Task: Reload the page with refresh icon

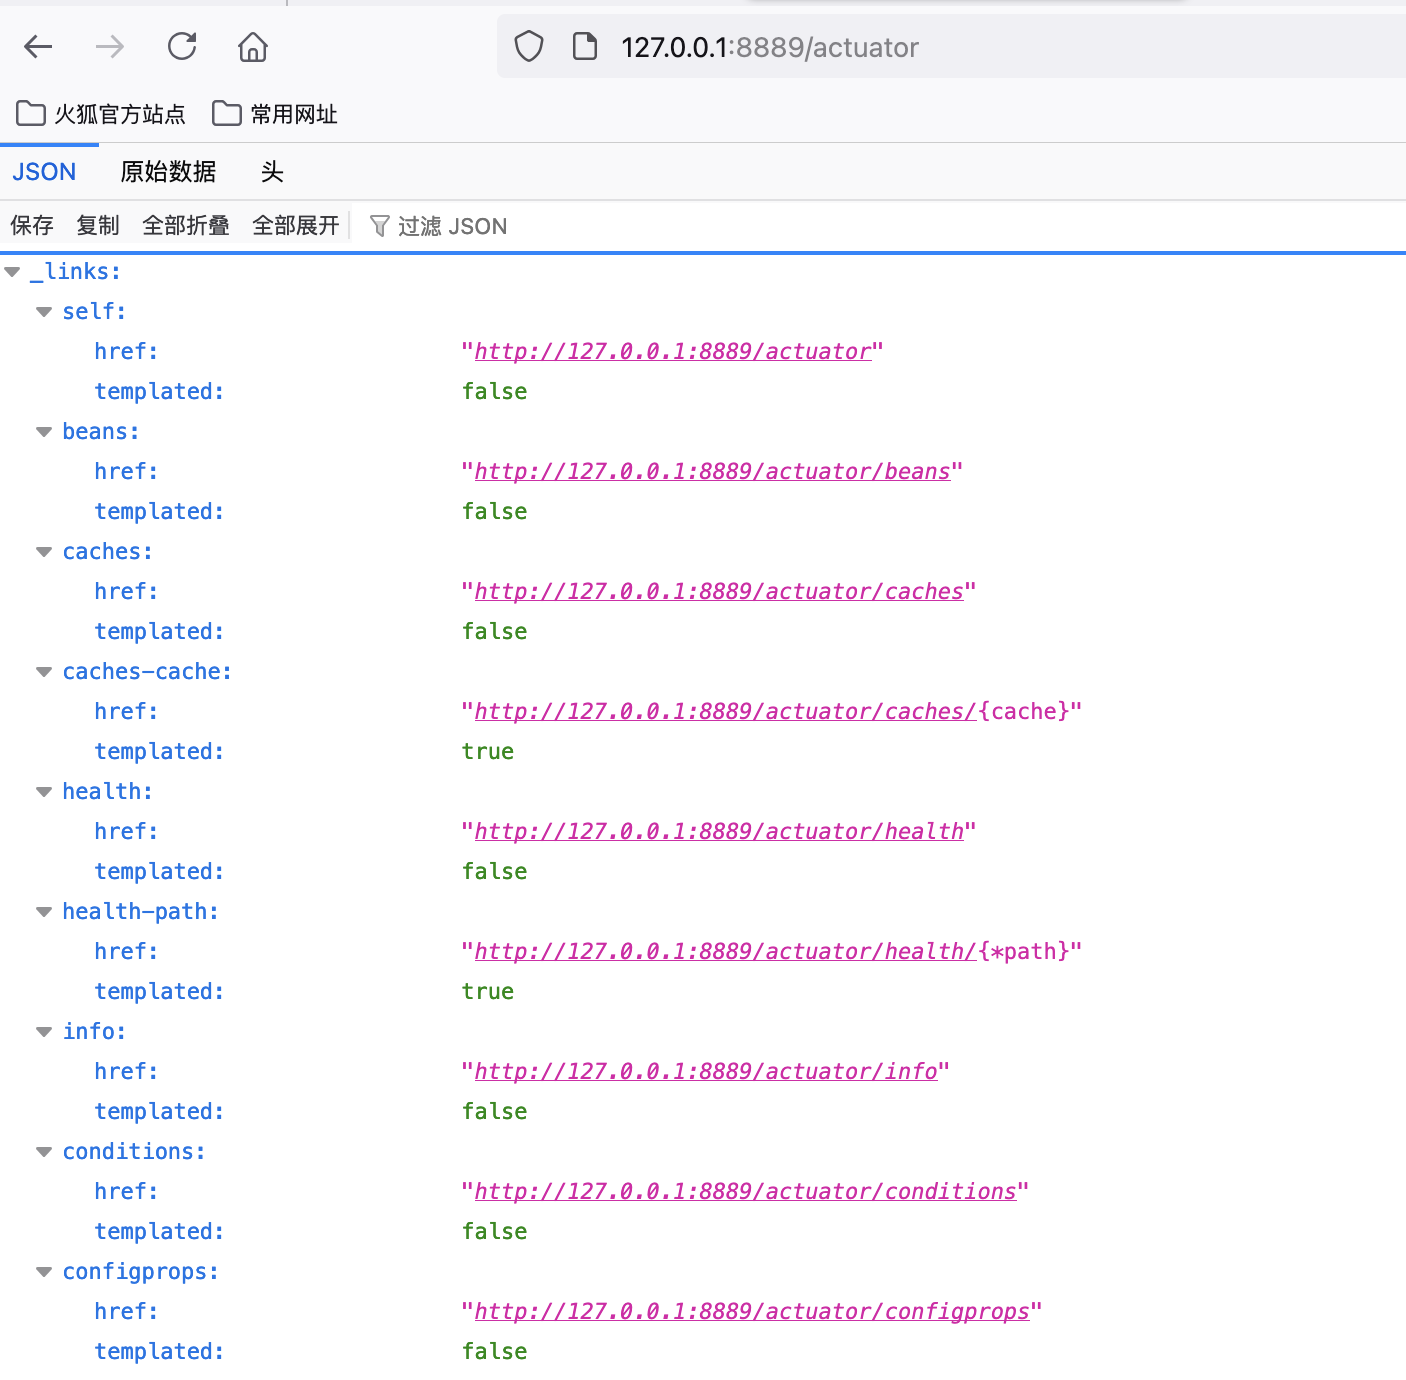Action: click(x=182, y=47)
